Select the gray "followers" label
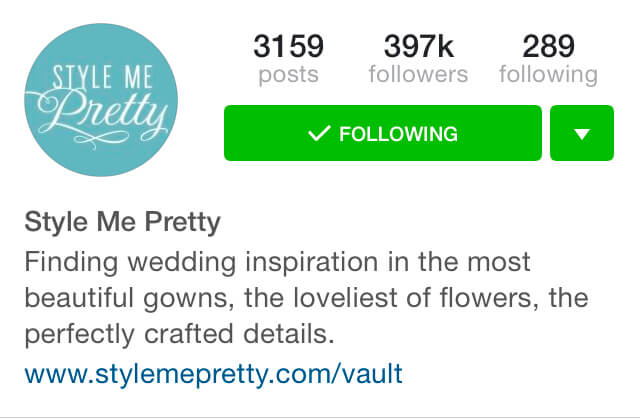Viewport: 640px width, 420px height. click(x=418, y=75)
